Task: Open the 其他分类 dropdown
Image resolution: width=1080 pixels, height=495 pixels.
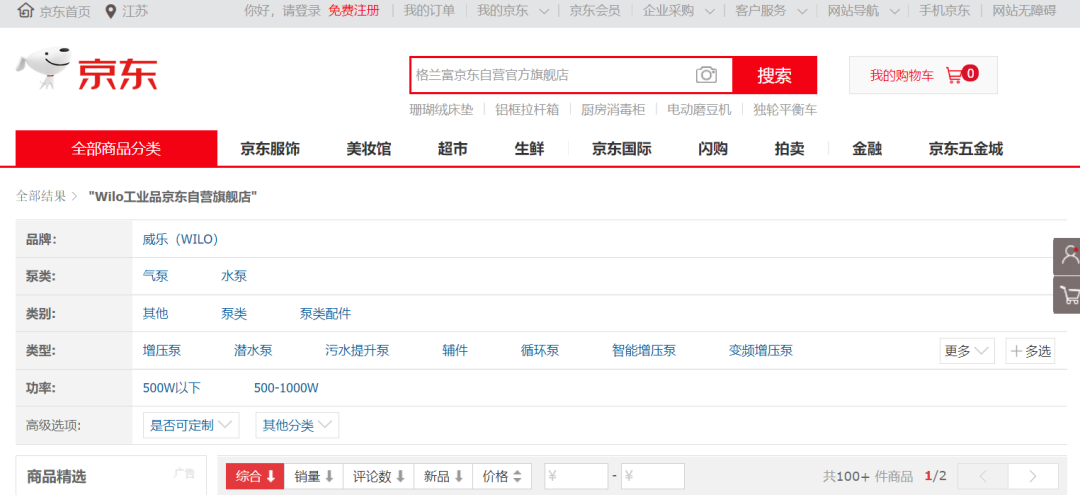Action: pyautogui.click(x=297, y=425)
